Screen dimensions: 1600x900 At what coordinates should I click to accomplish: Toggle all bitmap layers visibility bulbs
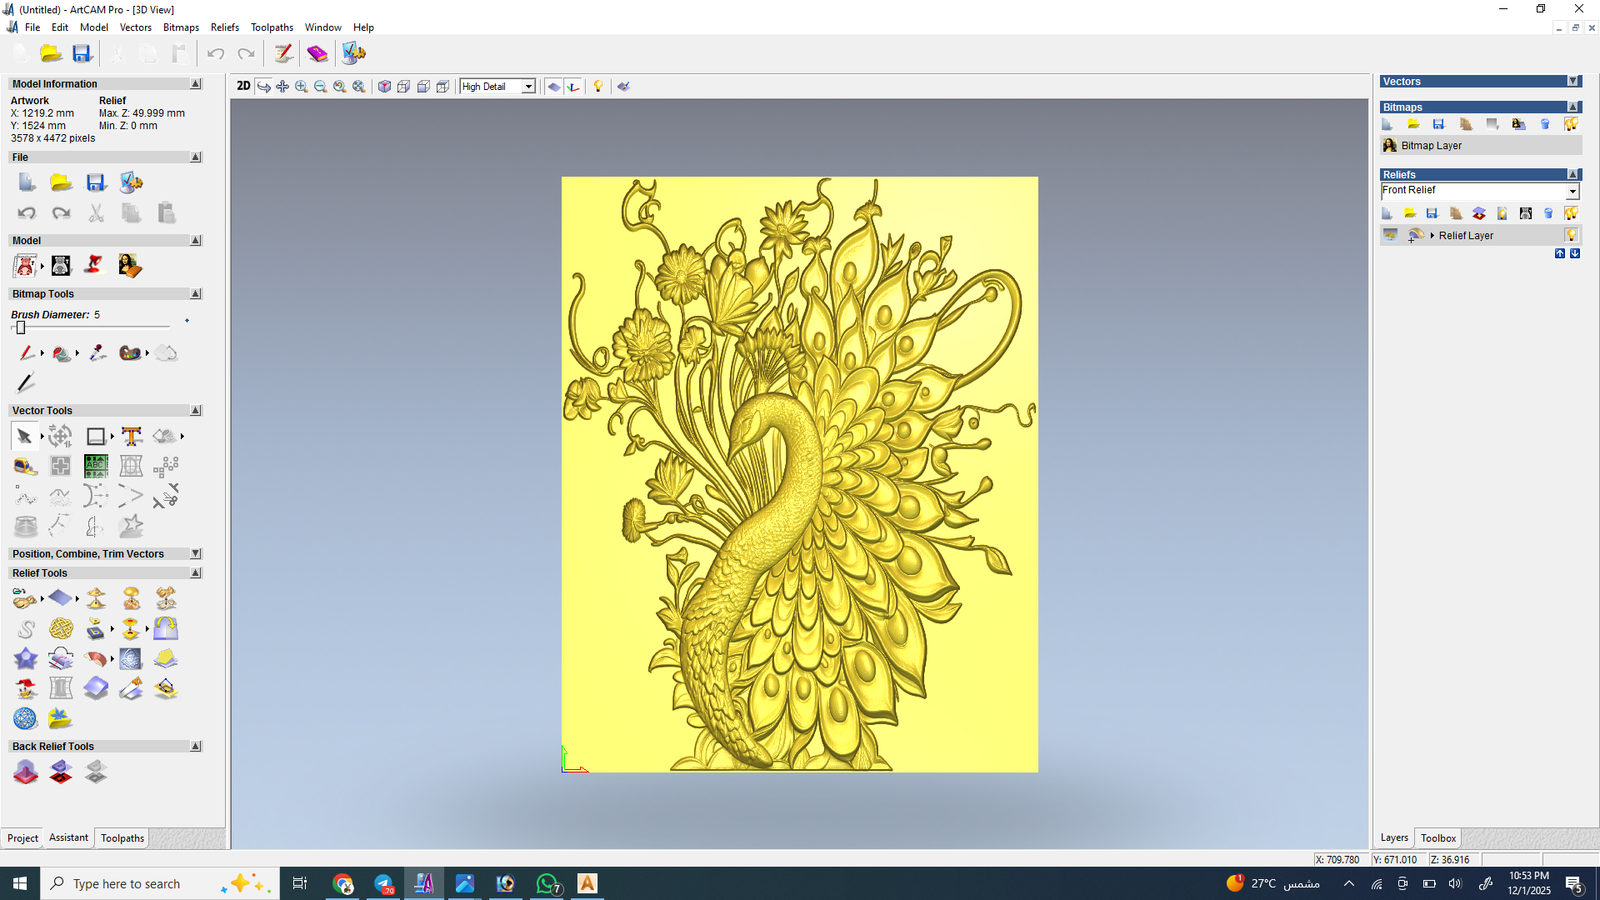(1571, 125)
